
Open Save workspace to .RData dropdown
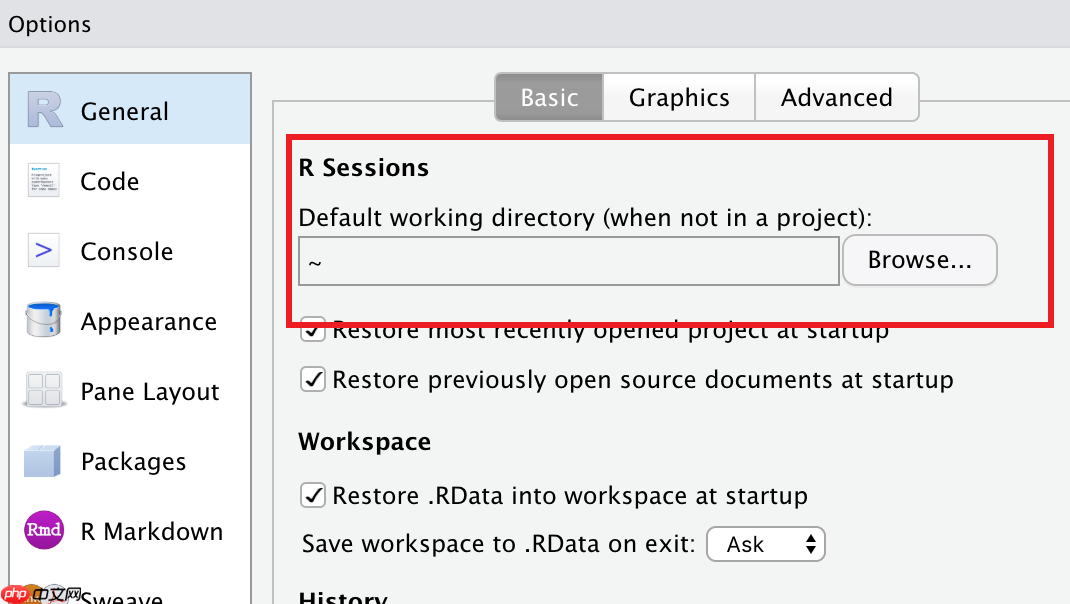tap(765, 545)
